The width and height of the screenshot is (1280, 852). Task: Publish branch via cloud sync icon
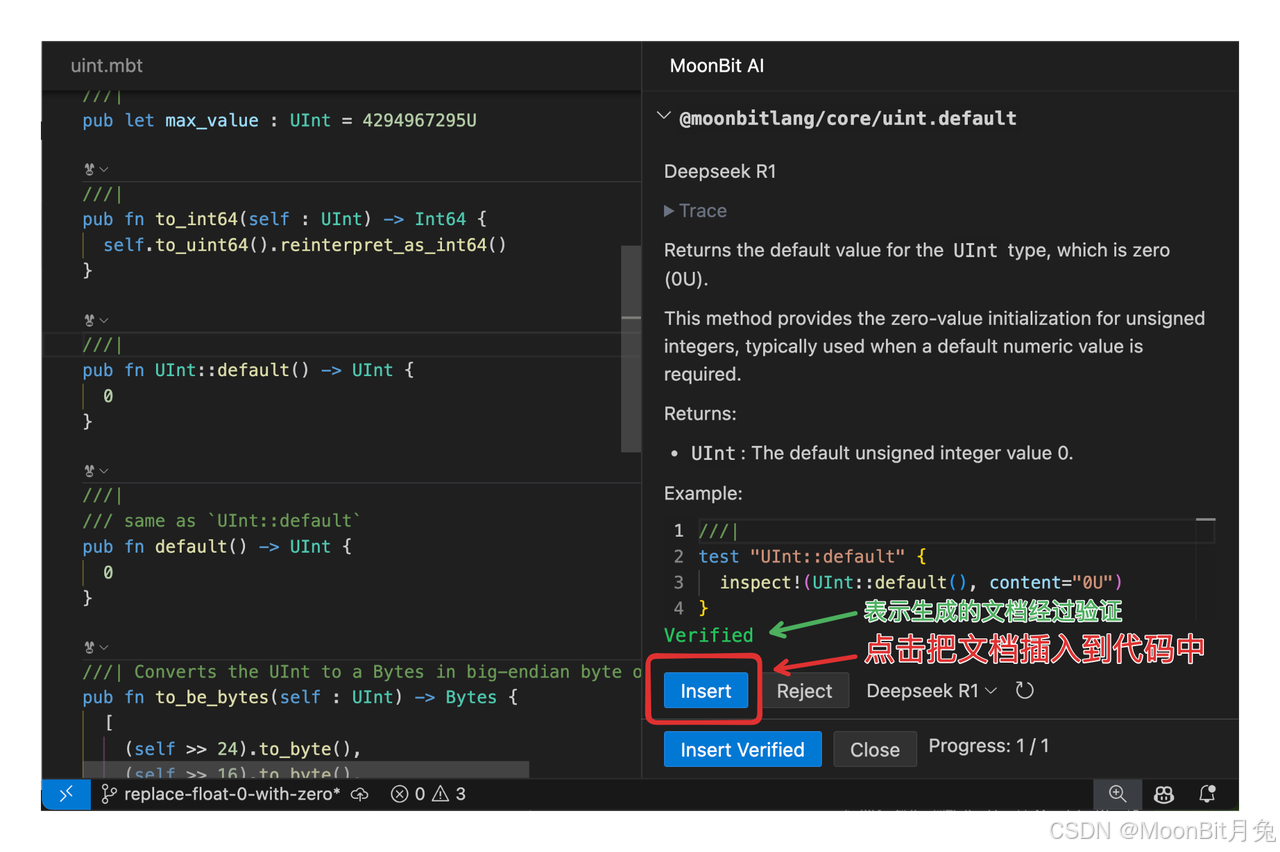pos(360,794)
